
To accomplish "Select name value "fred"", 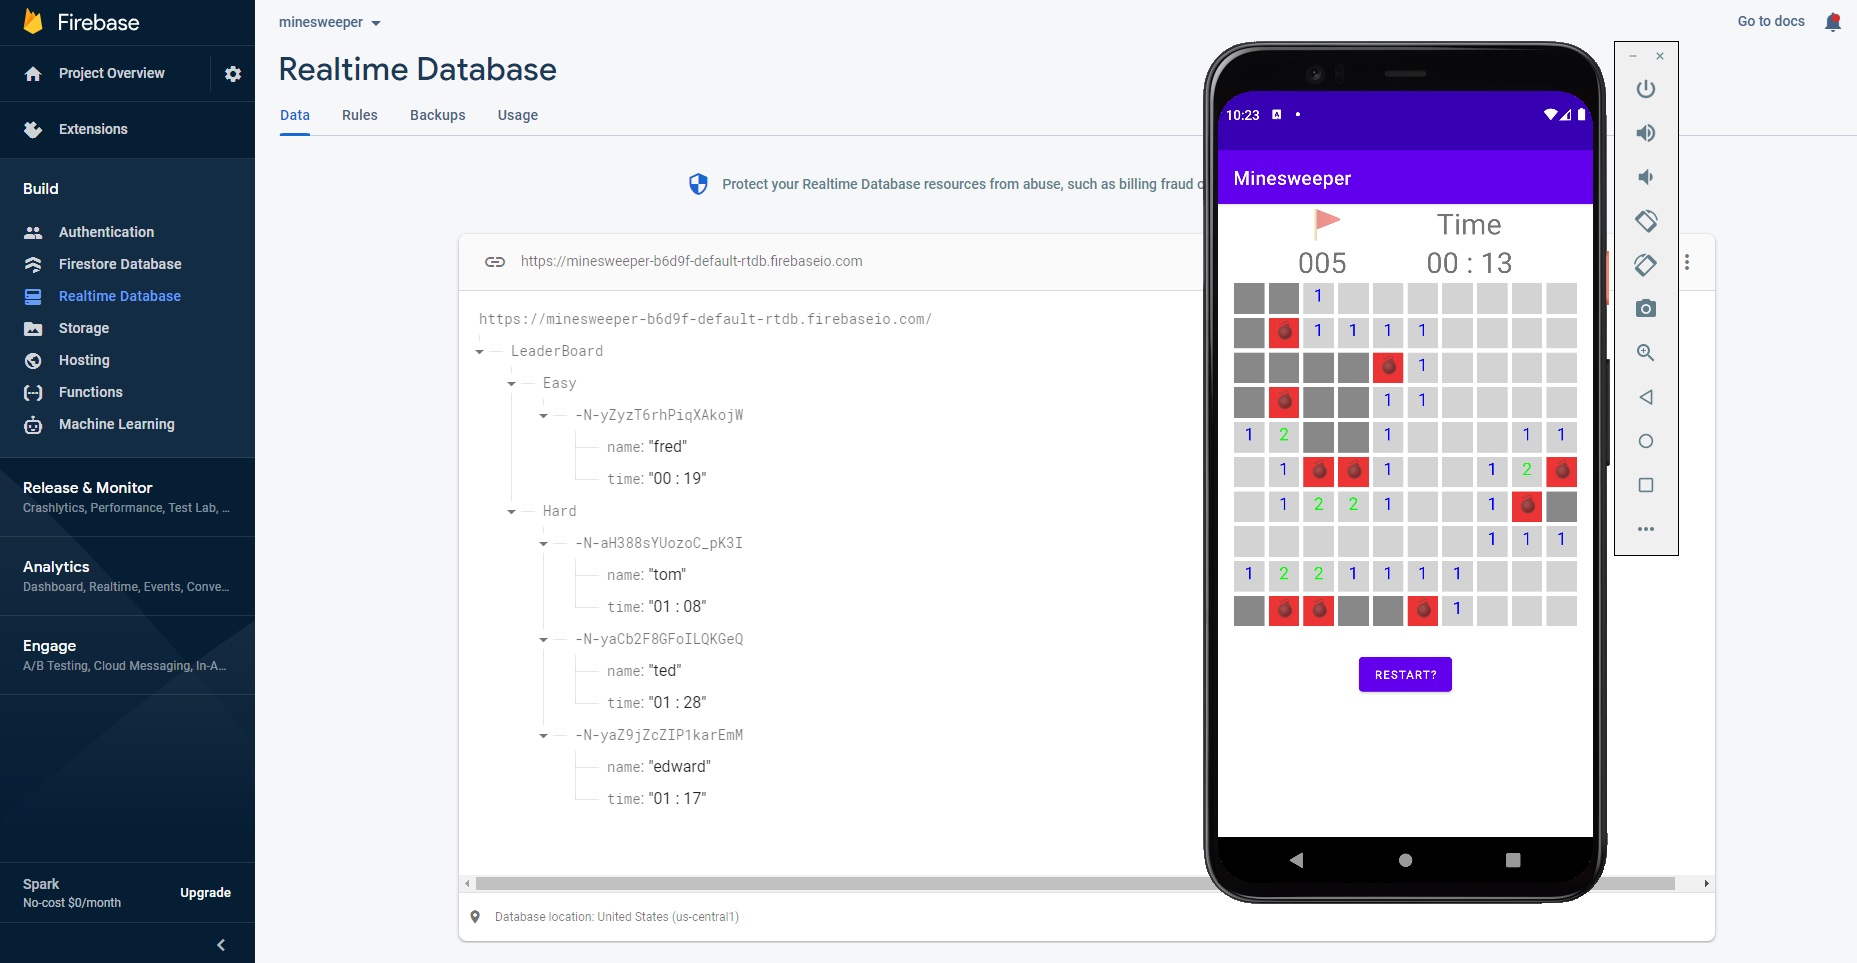I will [668, 447].
